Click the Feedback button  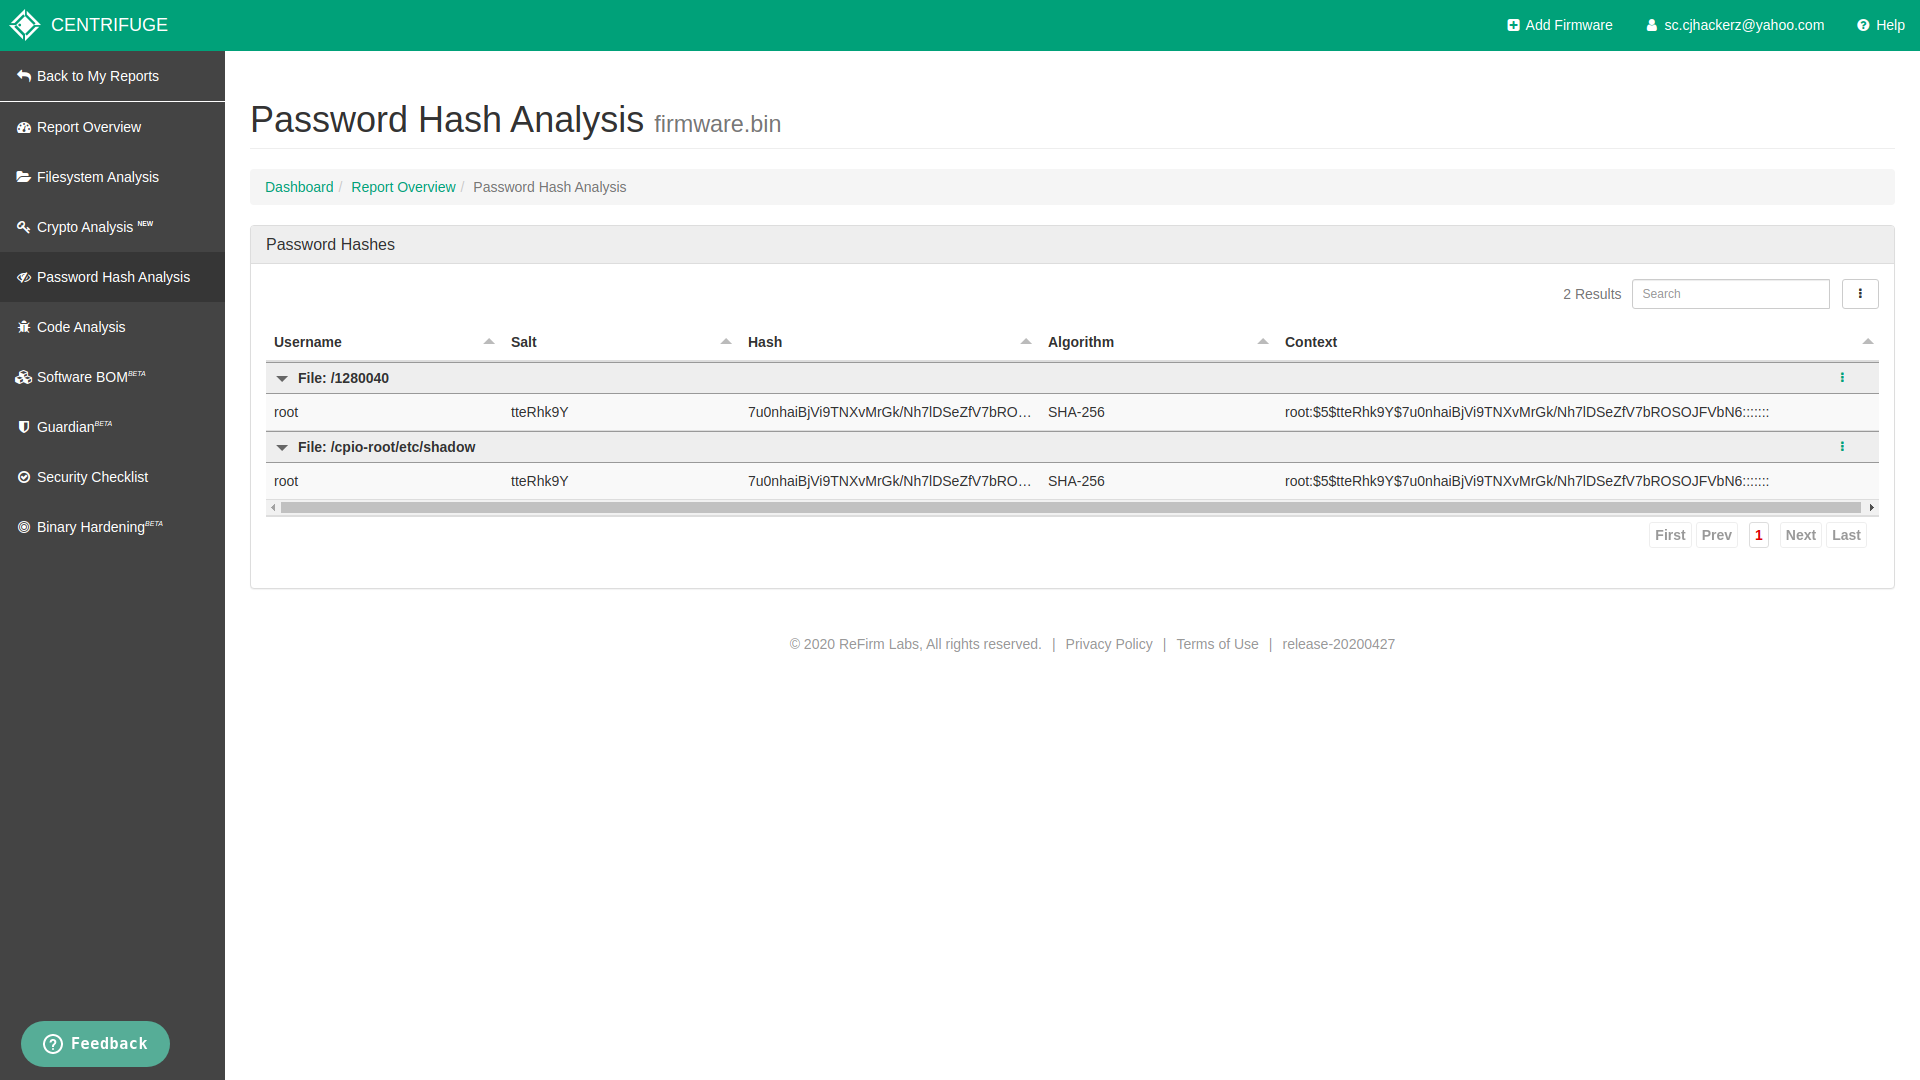[95, 1044]
